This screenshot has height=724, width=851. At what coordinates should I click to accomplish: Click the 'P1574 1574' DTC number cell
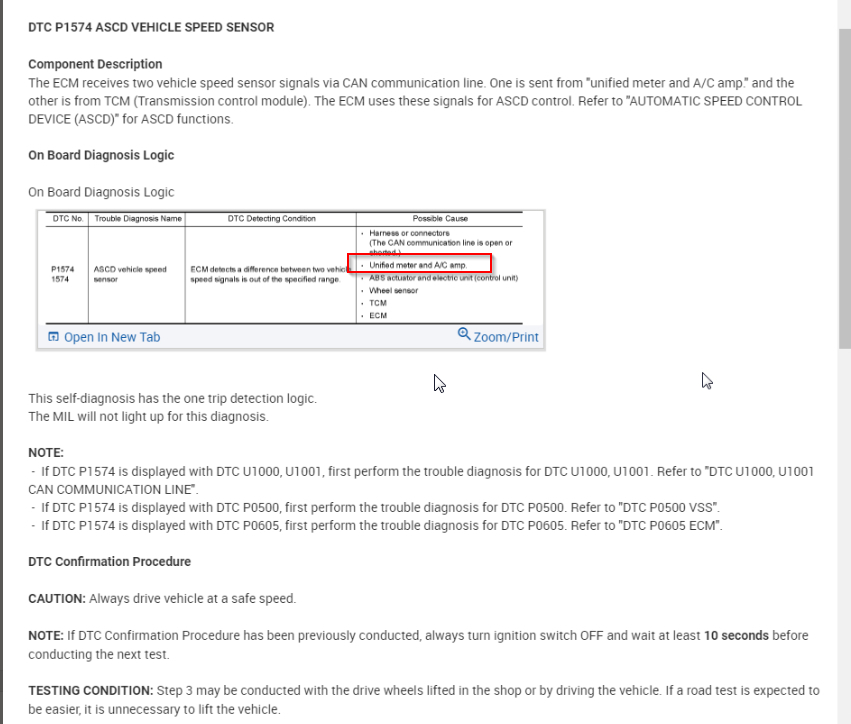point(62,274)
